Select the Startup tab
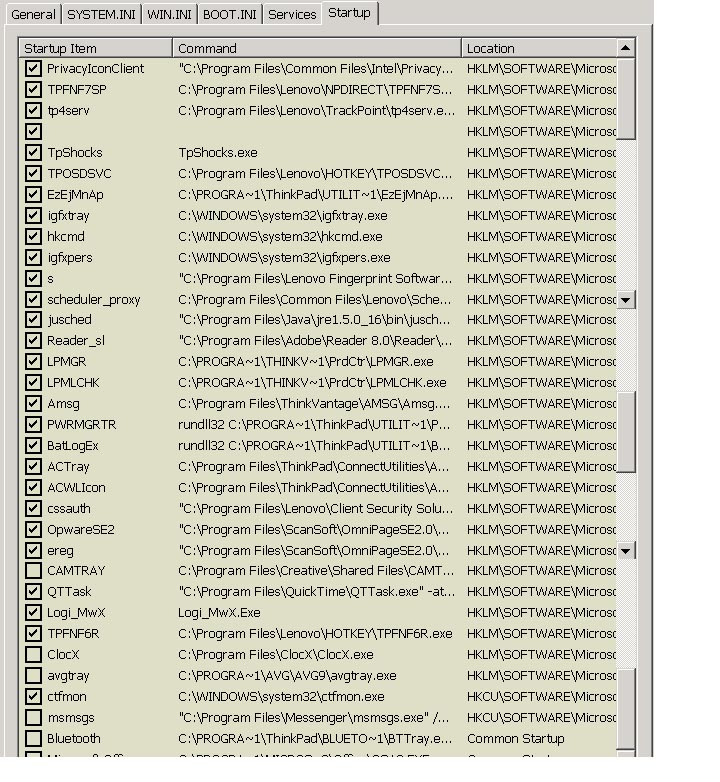 [349, 12]
